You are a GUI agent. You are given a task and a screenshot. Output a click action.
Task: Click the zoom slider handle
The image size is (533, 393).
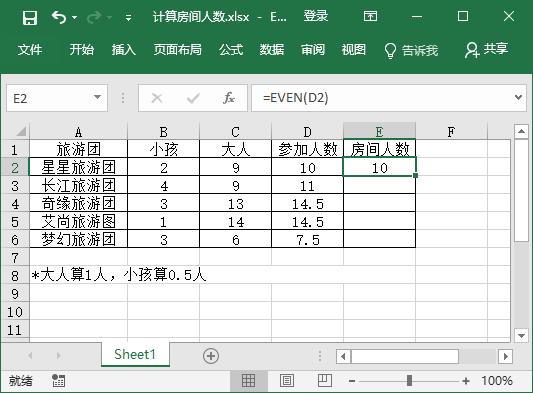tap(409, 380)
